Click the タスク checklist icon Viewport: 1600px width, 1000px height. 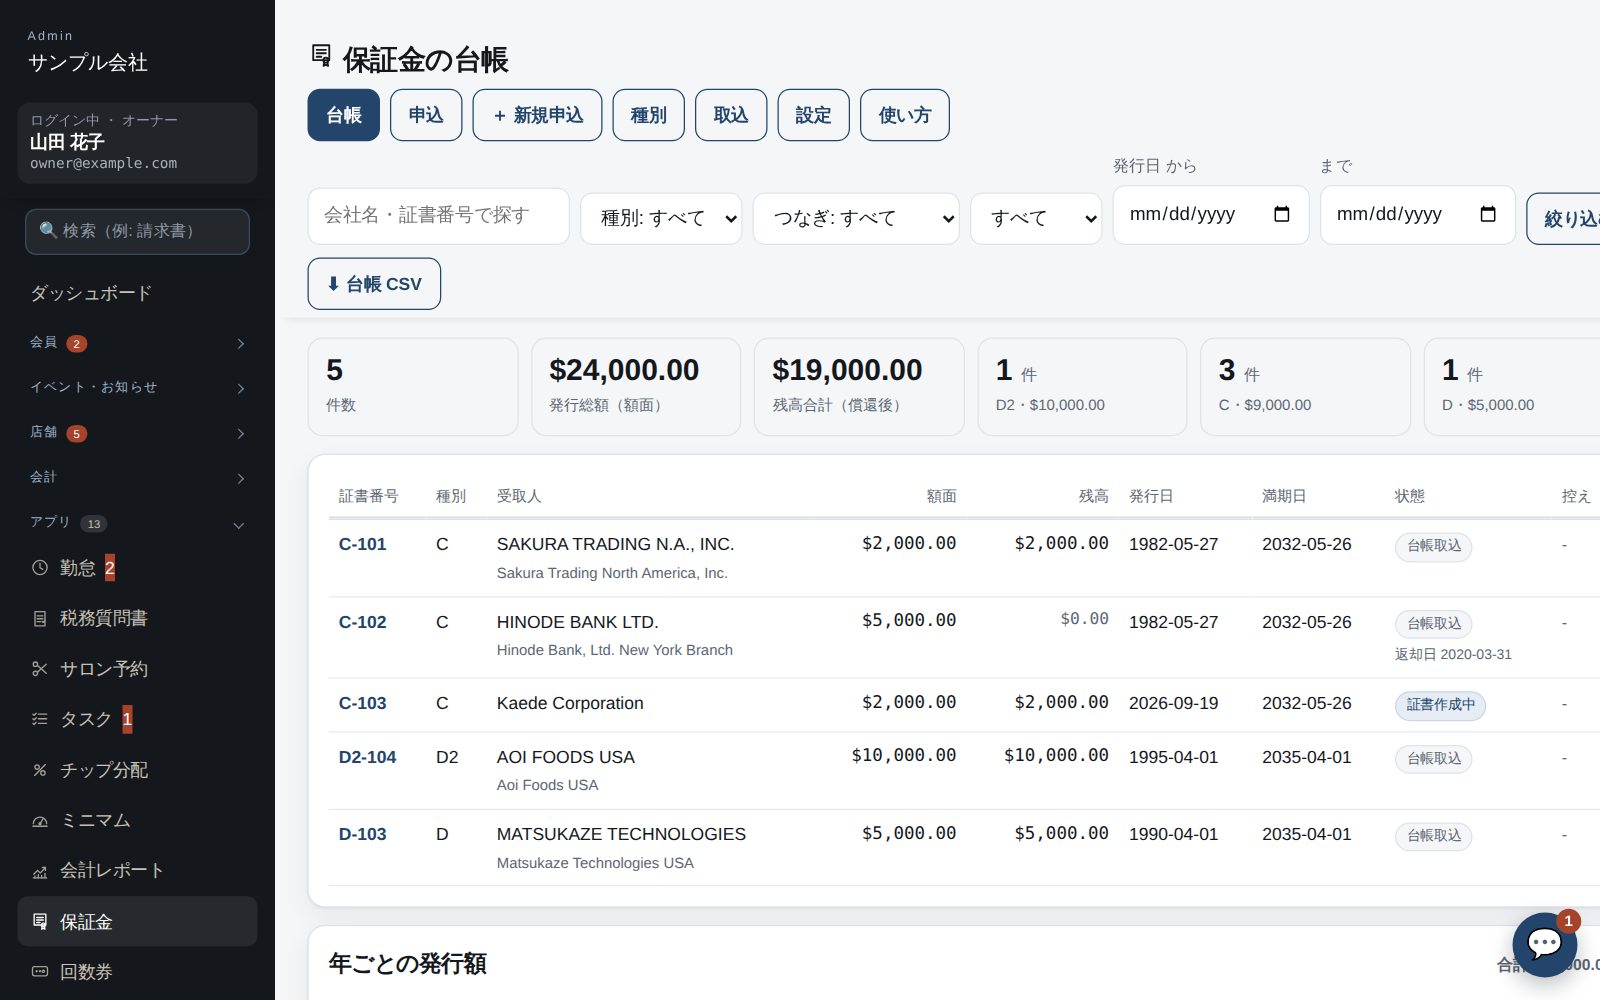click(x=40, y=719)
